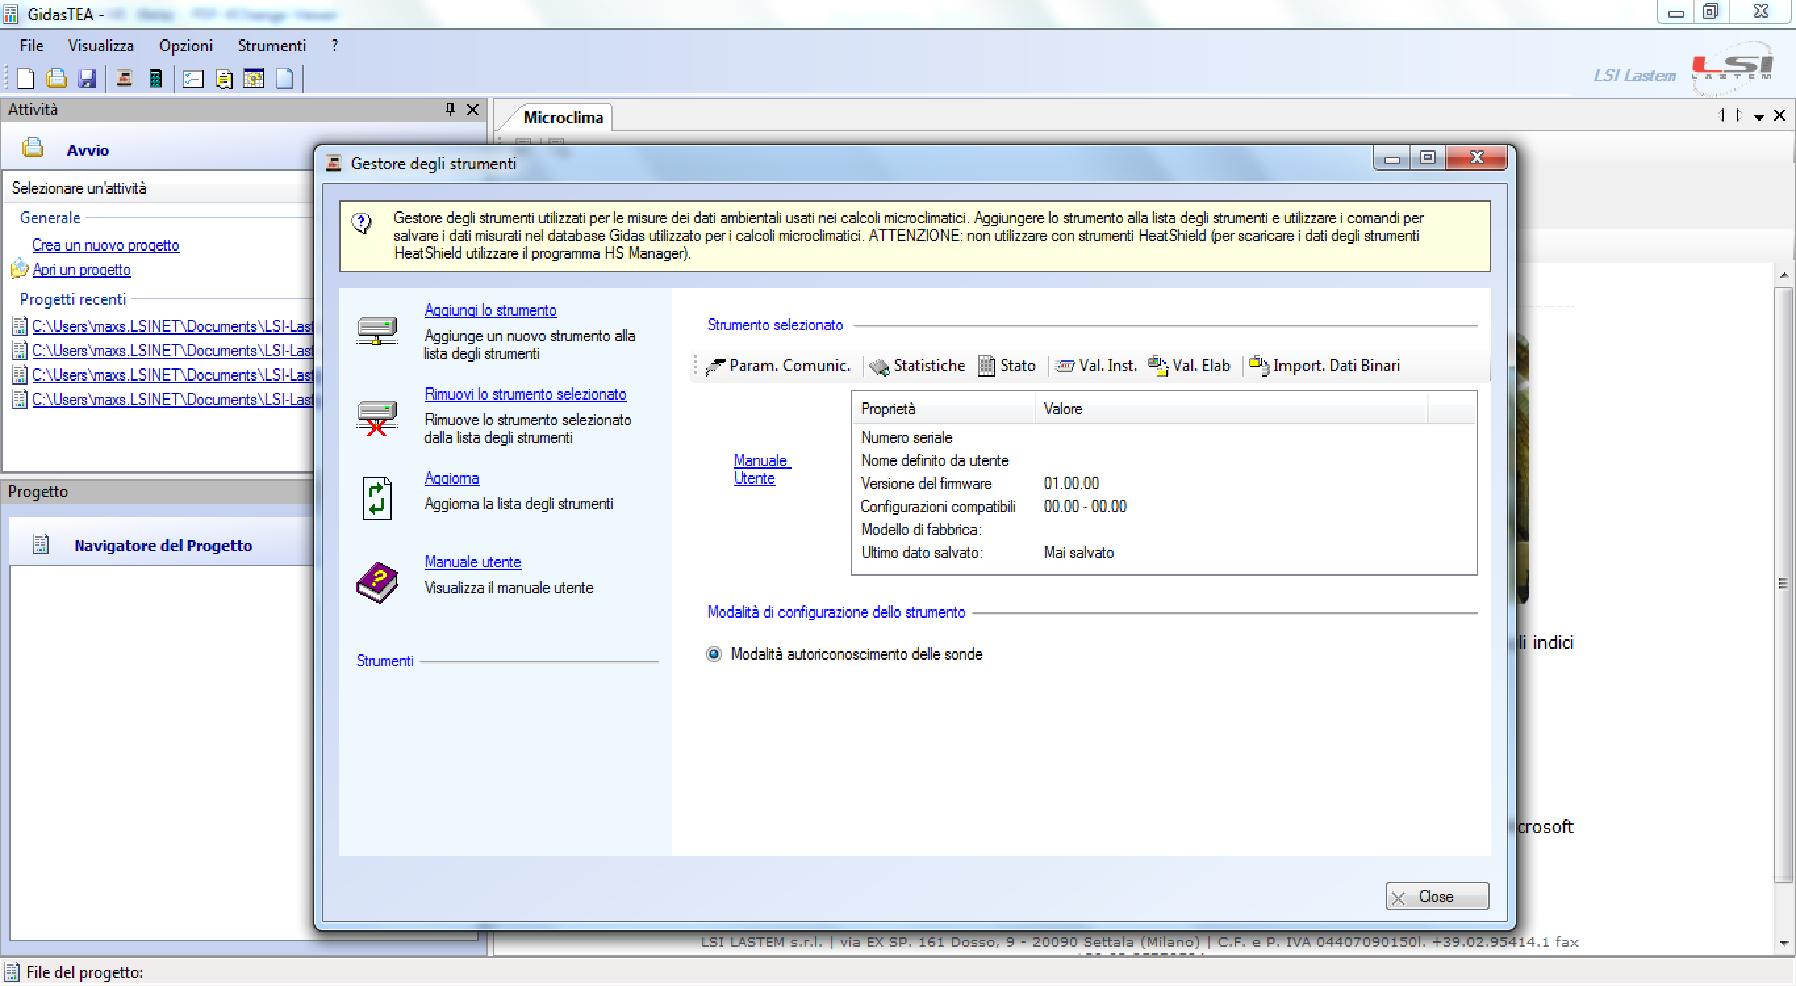Click the Nome definito da utente row
1796x986 pixels.
tap(1164, 460)
